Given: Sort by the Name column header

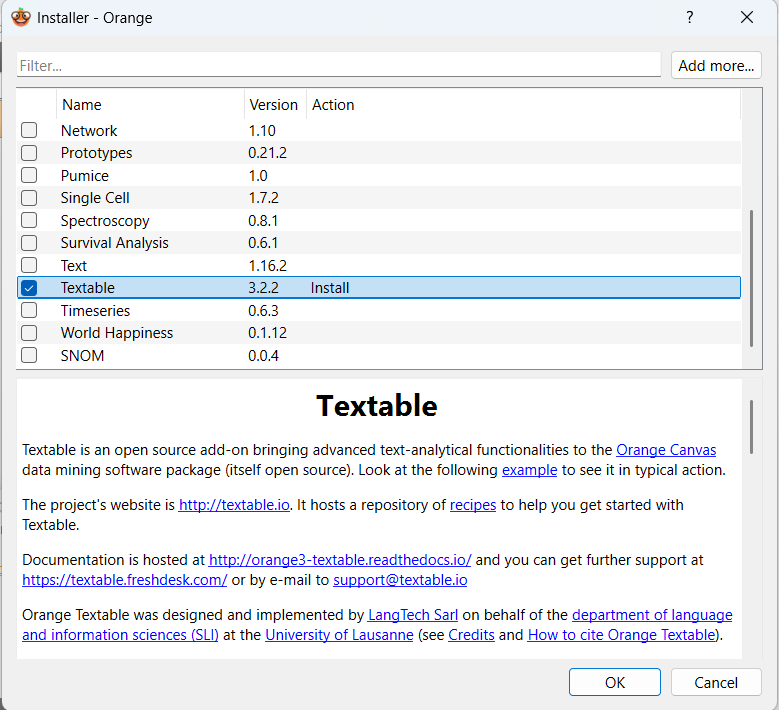Looking at the screenshot, I should pos(151,104).
